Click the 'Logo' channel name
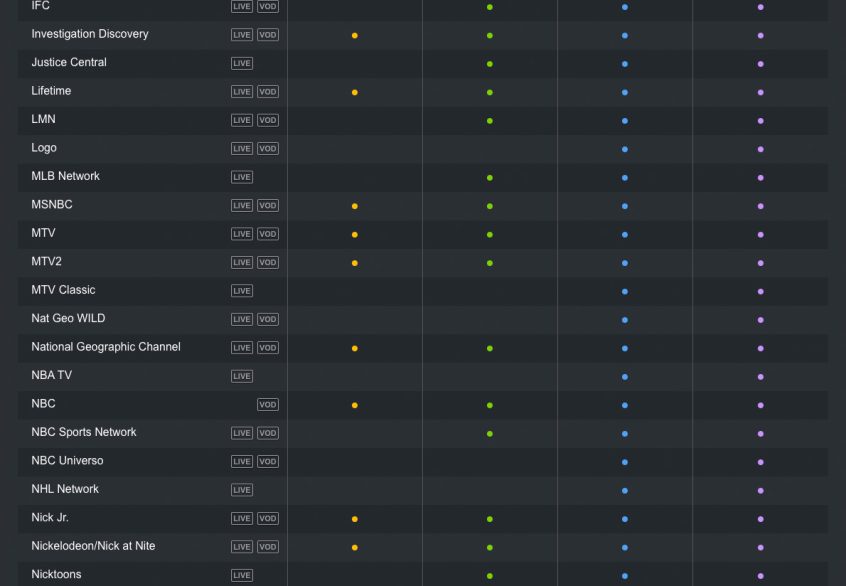This screenshot has width=846, height=586. click(x=44, y=148)
